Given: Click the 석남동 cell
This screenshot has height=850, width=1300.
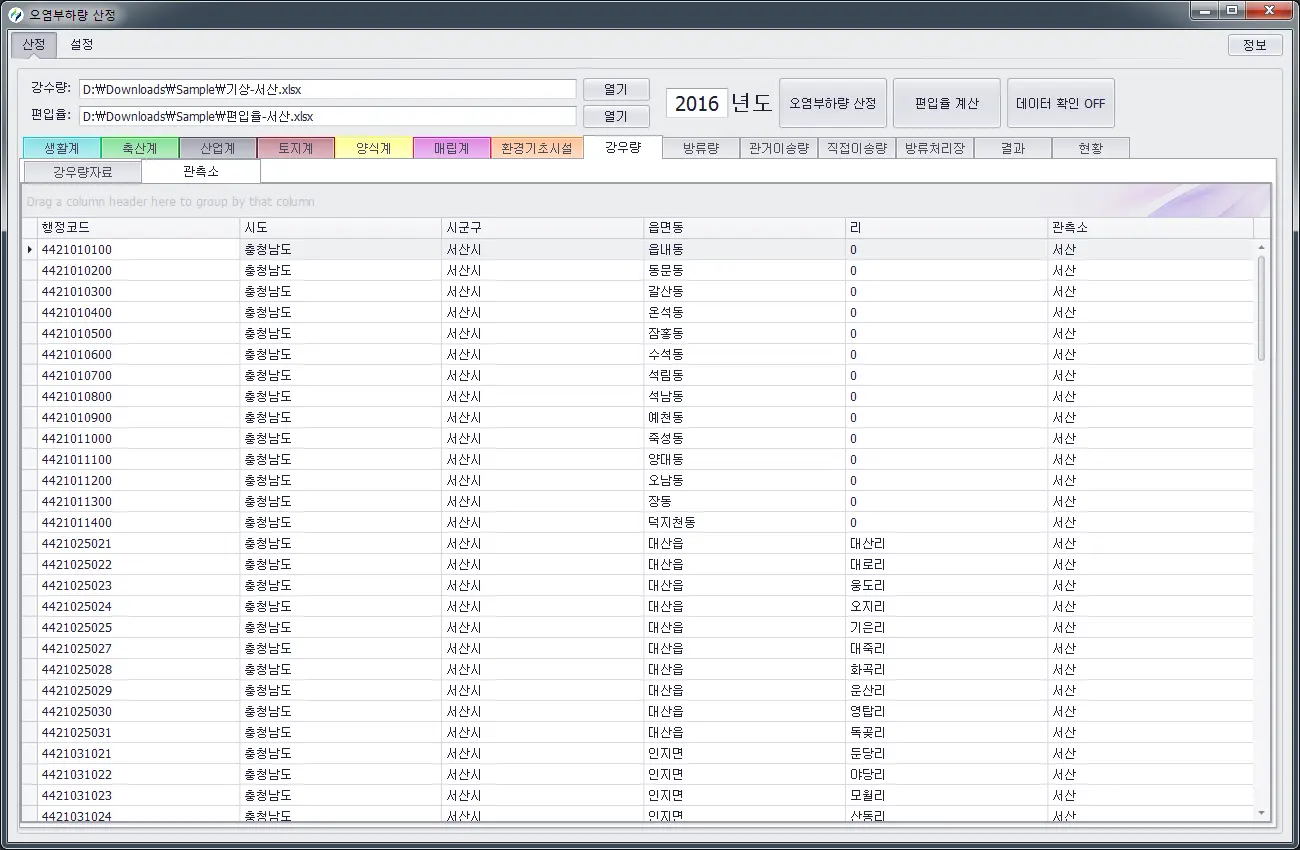Looking at the screenshot, I should (x=745, y=396).
